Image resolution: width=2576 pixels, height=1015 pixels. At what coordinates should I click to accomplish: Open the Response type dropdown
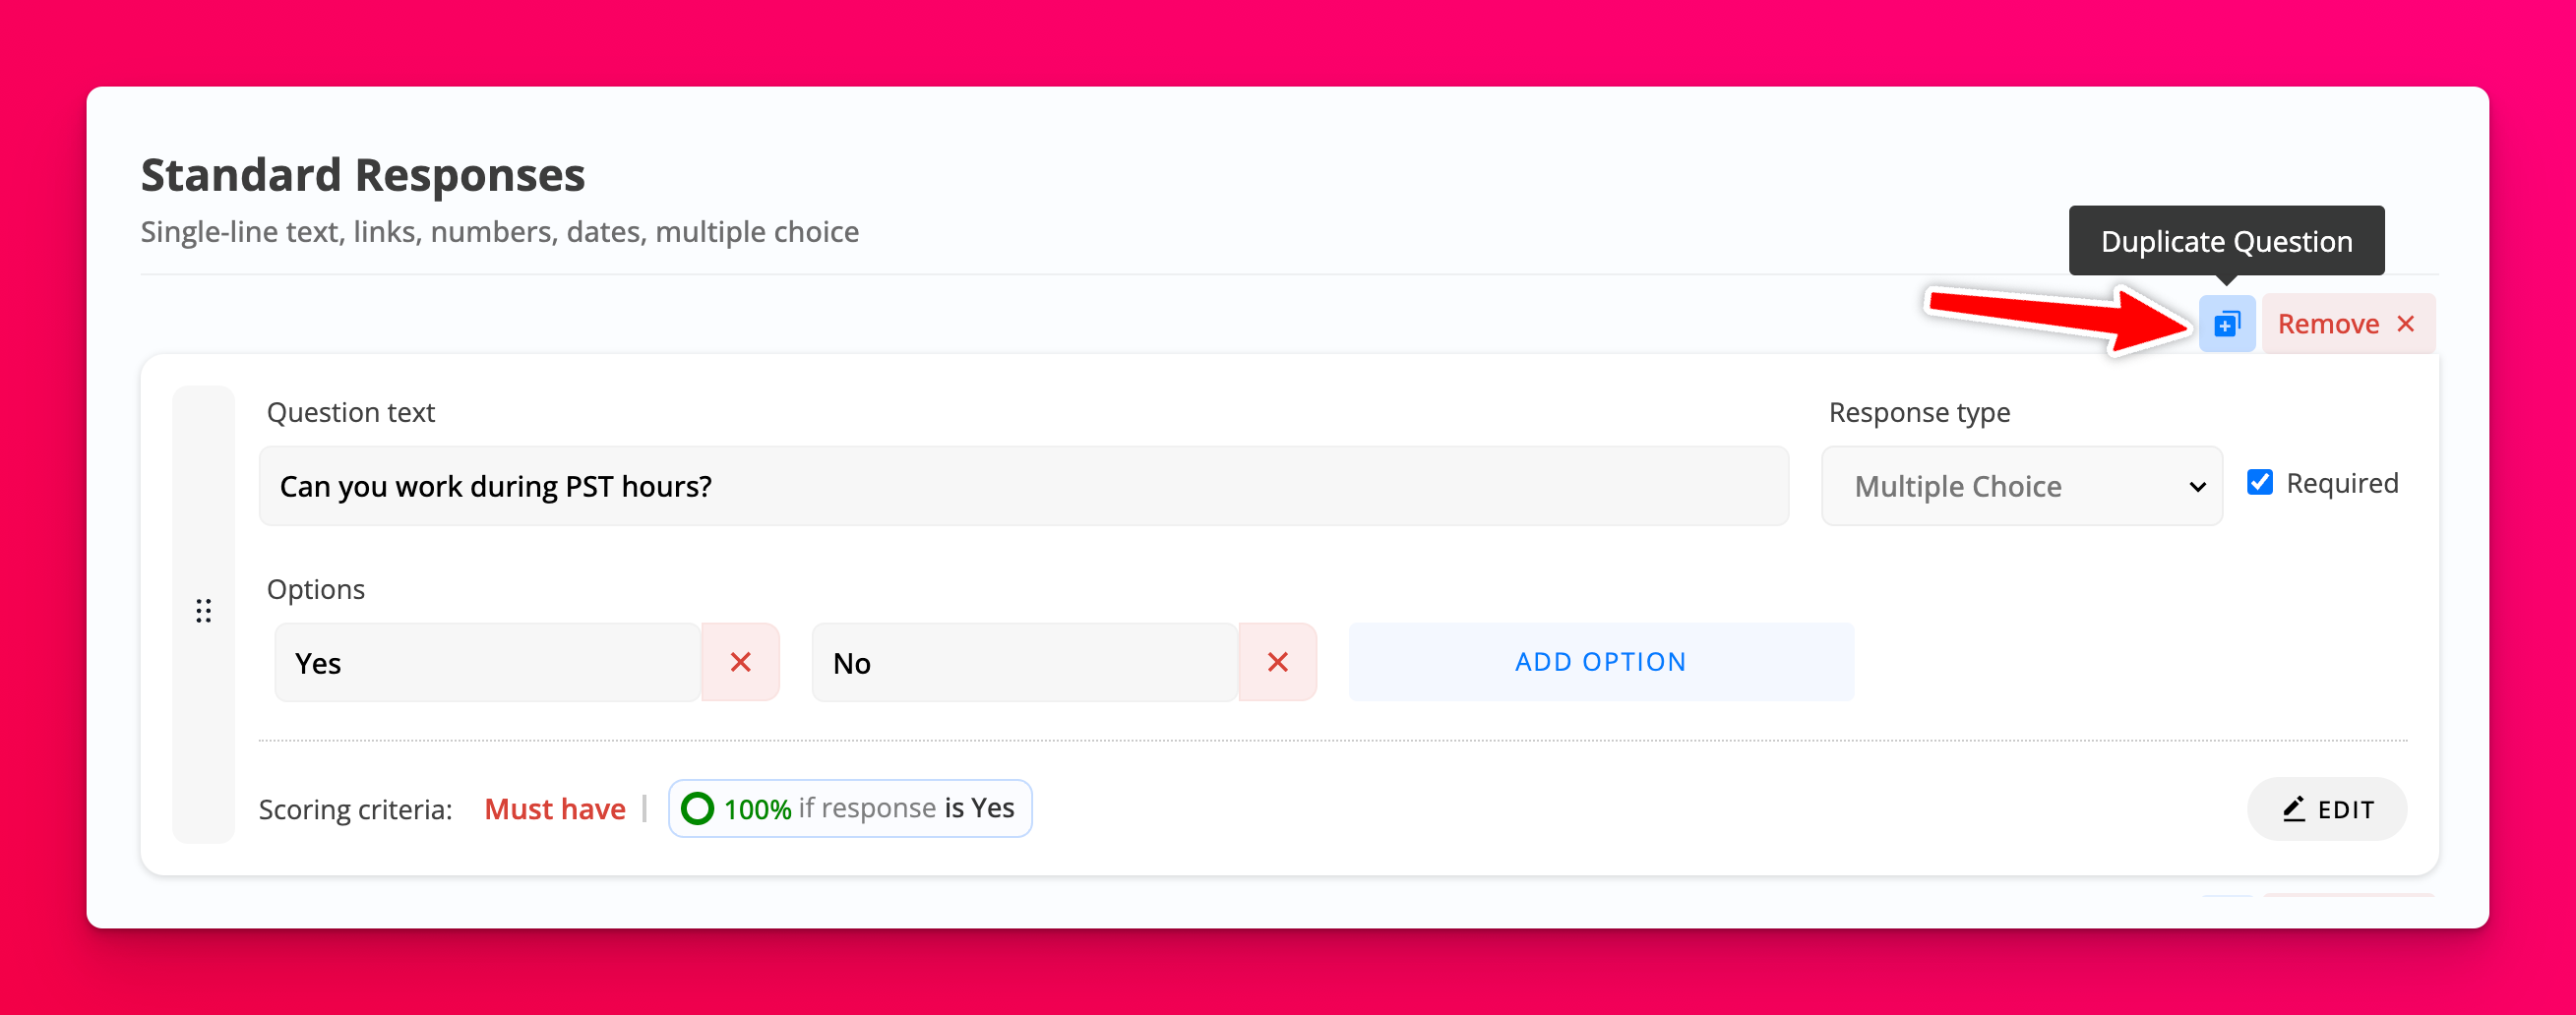tap(2020, 486)
